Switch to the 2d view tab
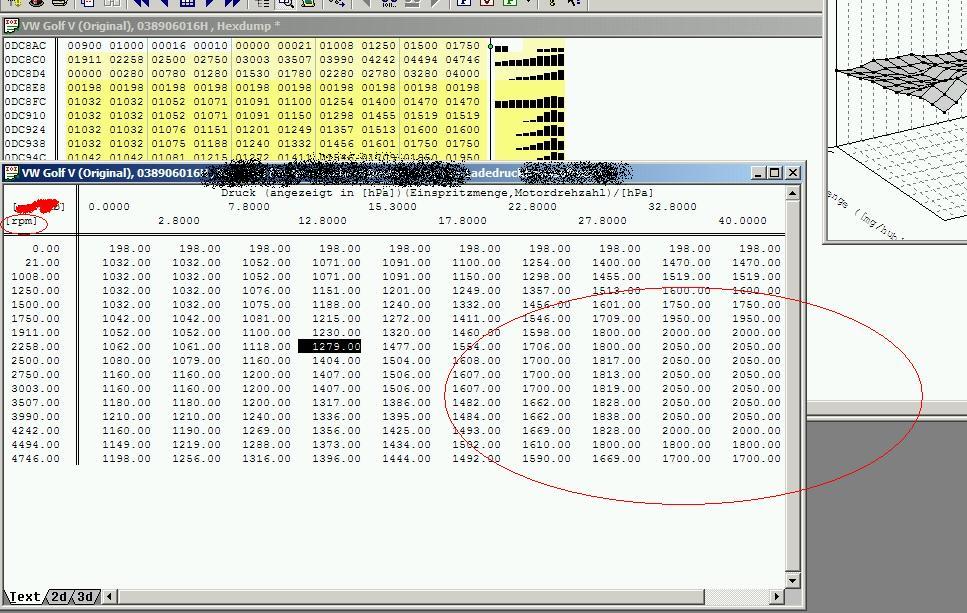This screenshot has width=967, height=613. coord(59,596)
